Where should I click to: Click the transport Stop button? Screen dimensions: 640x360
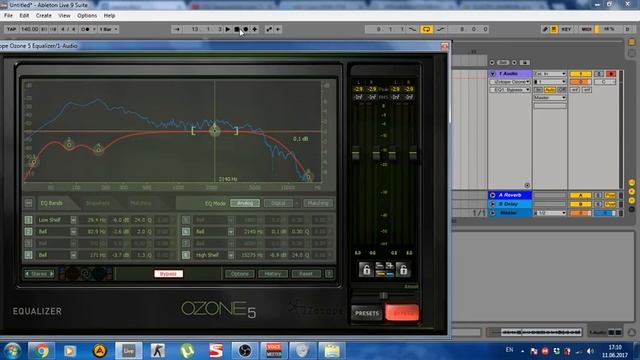click(x=237, y=29)
